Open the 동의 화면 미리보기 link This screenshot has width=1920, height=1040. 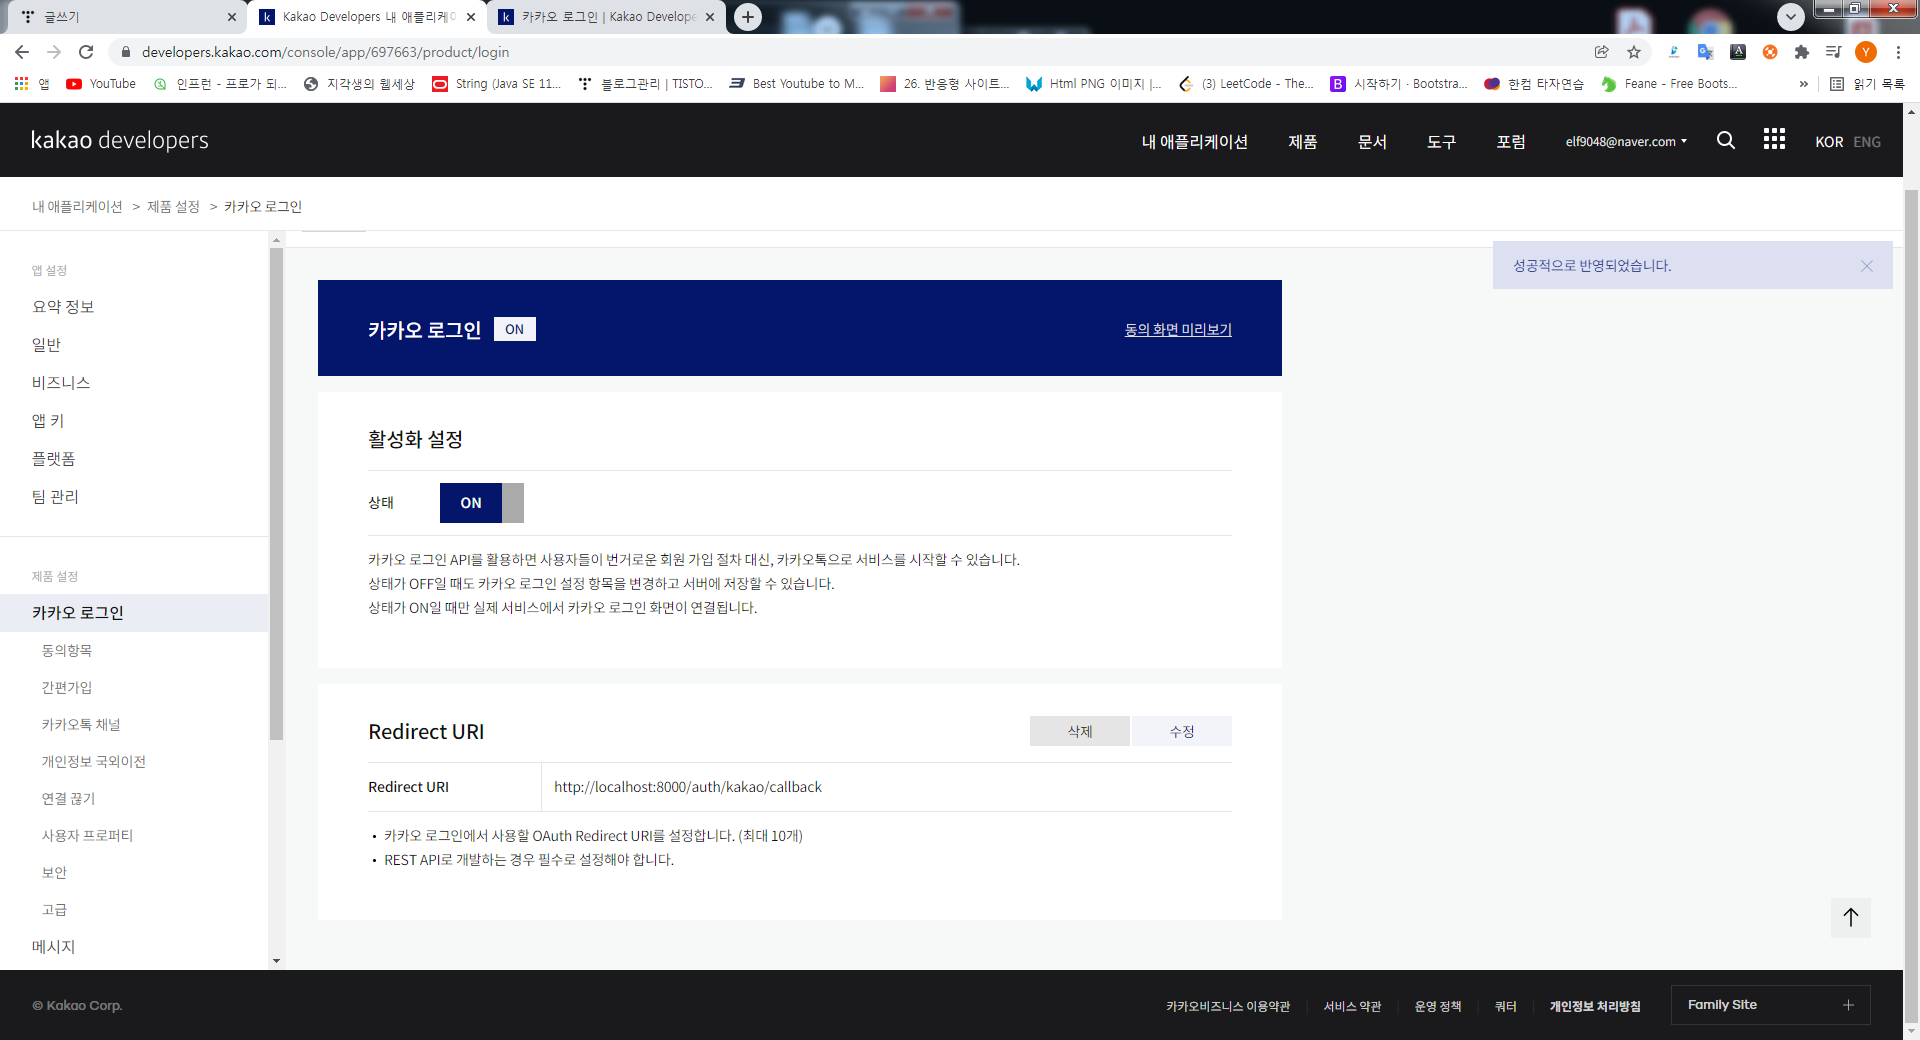pos(1178,329)
